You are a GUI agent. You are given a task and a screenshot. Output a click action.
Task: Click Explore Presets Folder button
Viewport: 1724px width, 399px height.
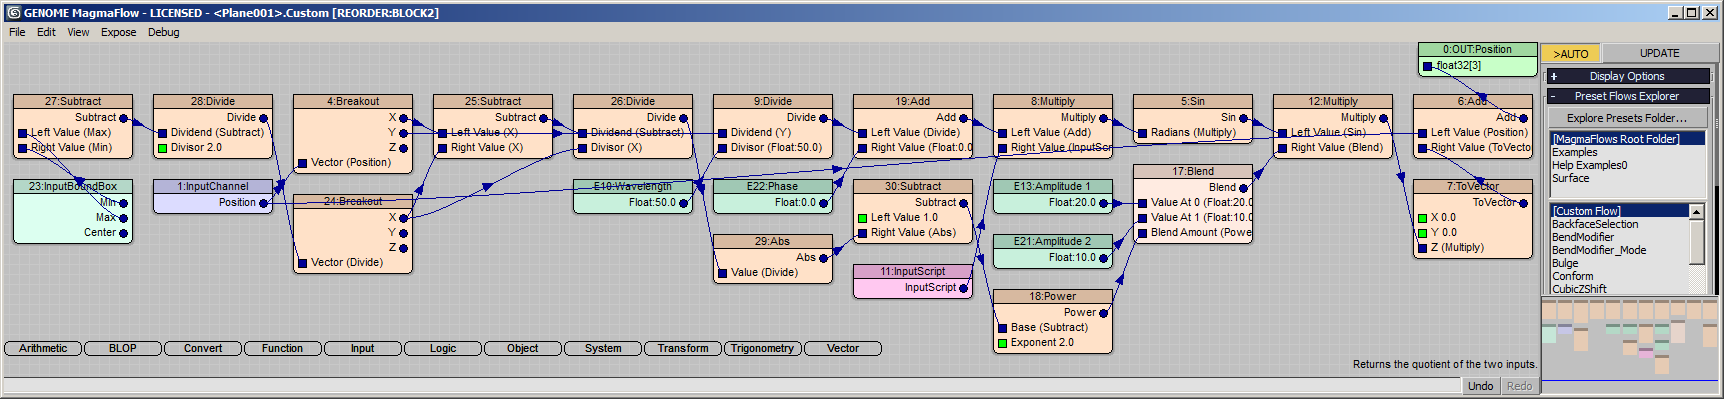[1627, 118]
